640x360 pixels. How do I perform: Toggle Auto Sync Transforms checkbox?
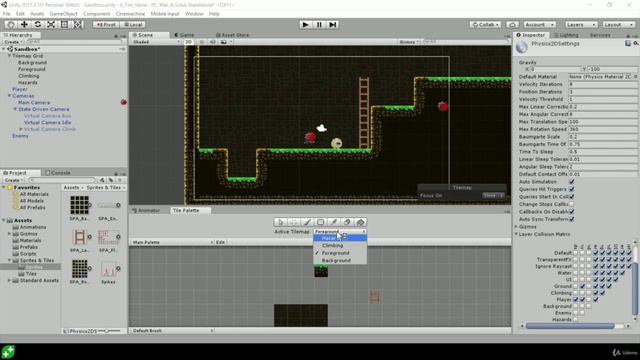click(571, 219)
